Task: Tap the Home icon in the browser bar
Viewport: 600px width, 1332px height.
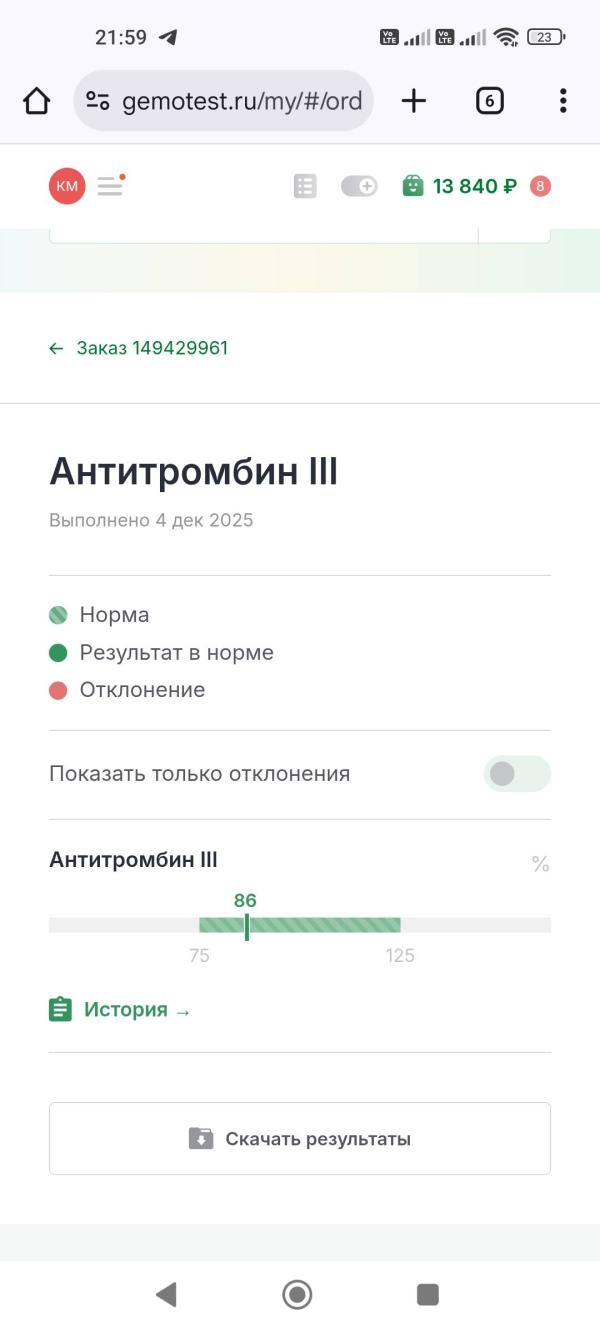Action: (36, 100)
